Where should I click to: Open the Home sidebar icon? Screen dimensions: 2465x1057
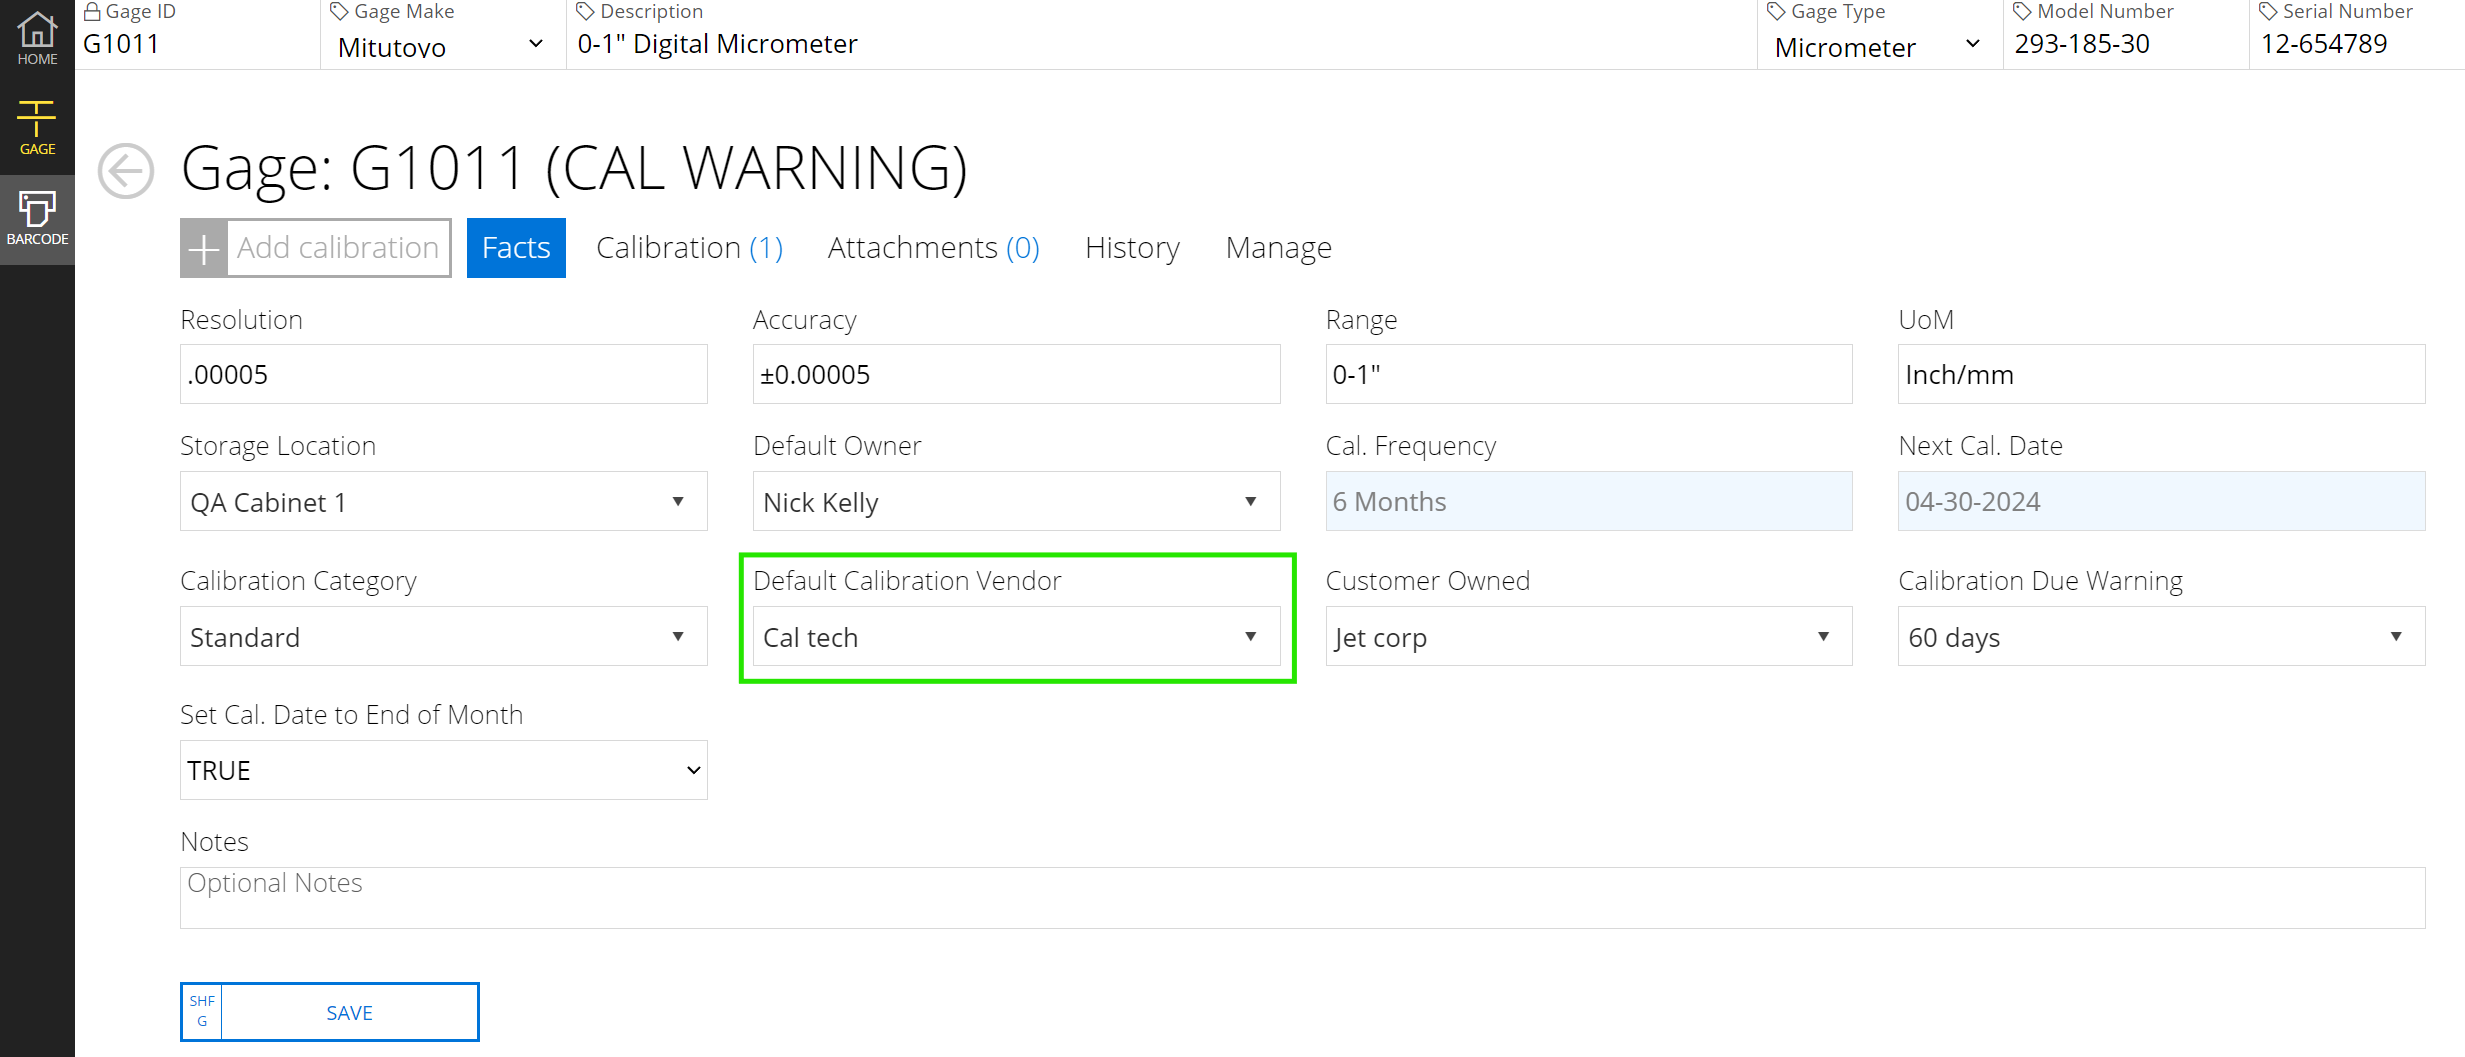coord(37,38)
